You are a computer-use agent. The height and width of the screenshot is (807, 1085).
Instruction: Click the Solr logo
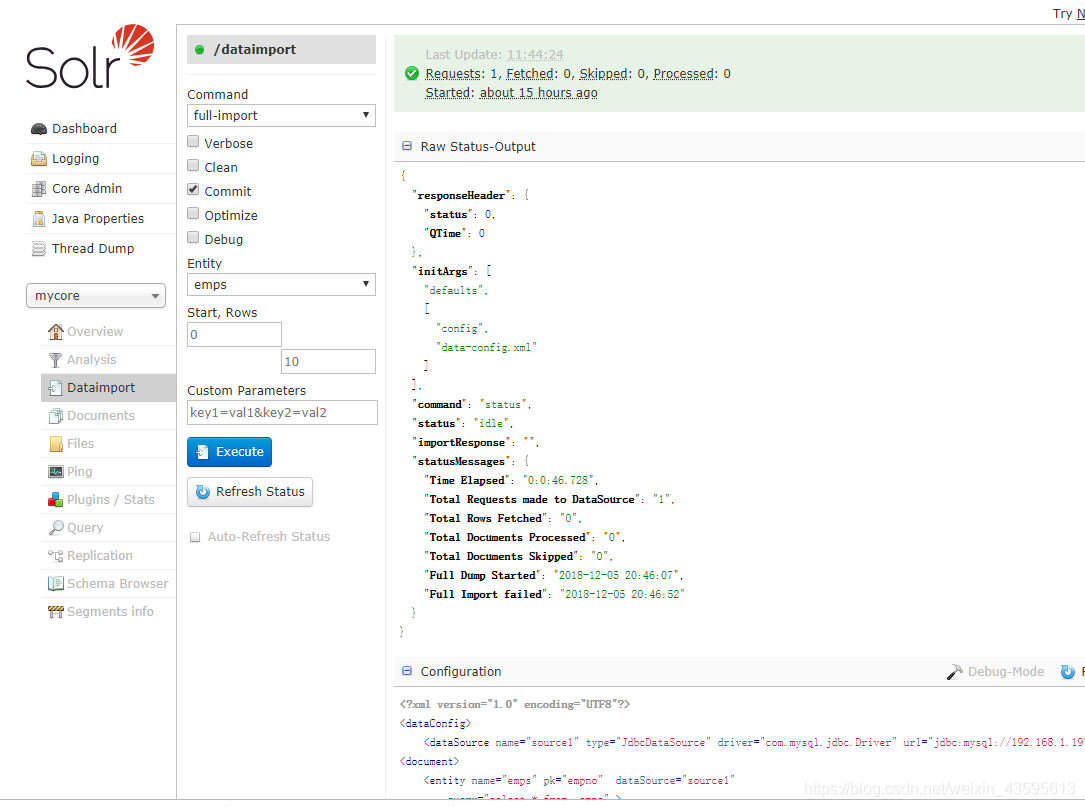90,57
